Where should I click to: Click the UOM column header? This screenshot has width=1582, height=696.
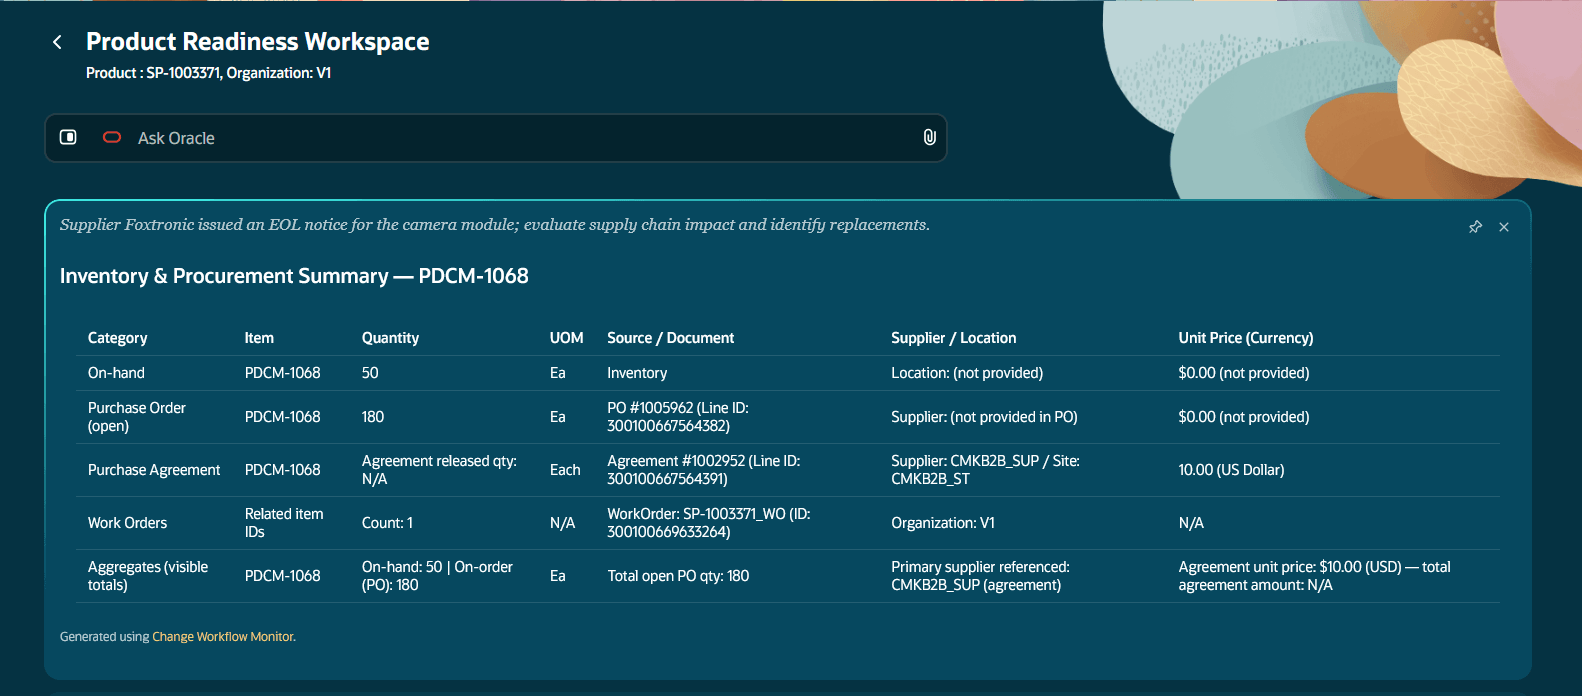click(x=566, y=338)
